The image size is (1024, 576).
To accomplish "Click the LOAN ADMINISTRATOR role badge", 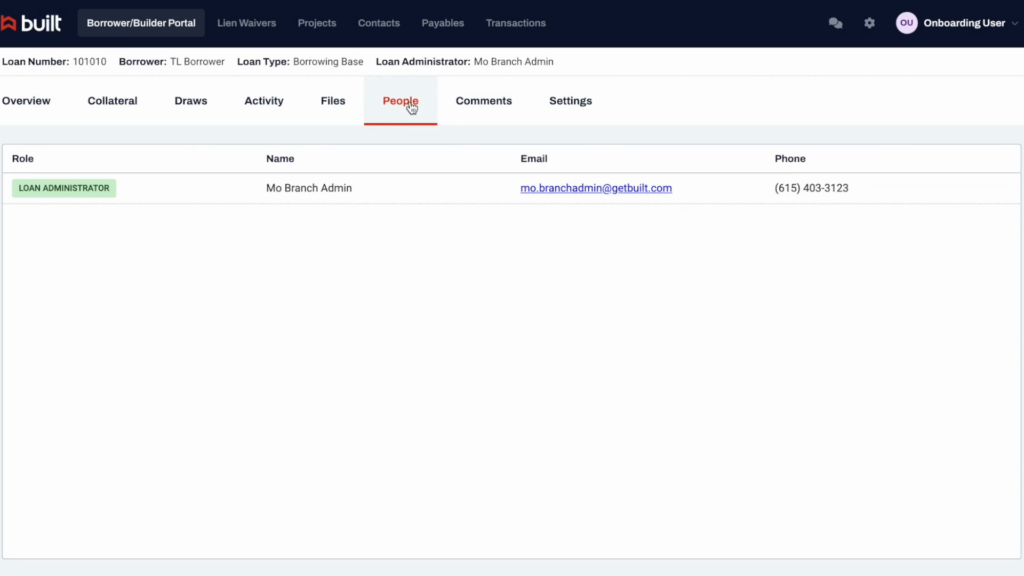I will coord(63,187).
